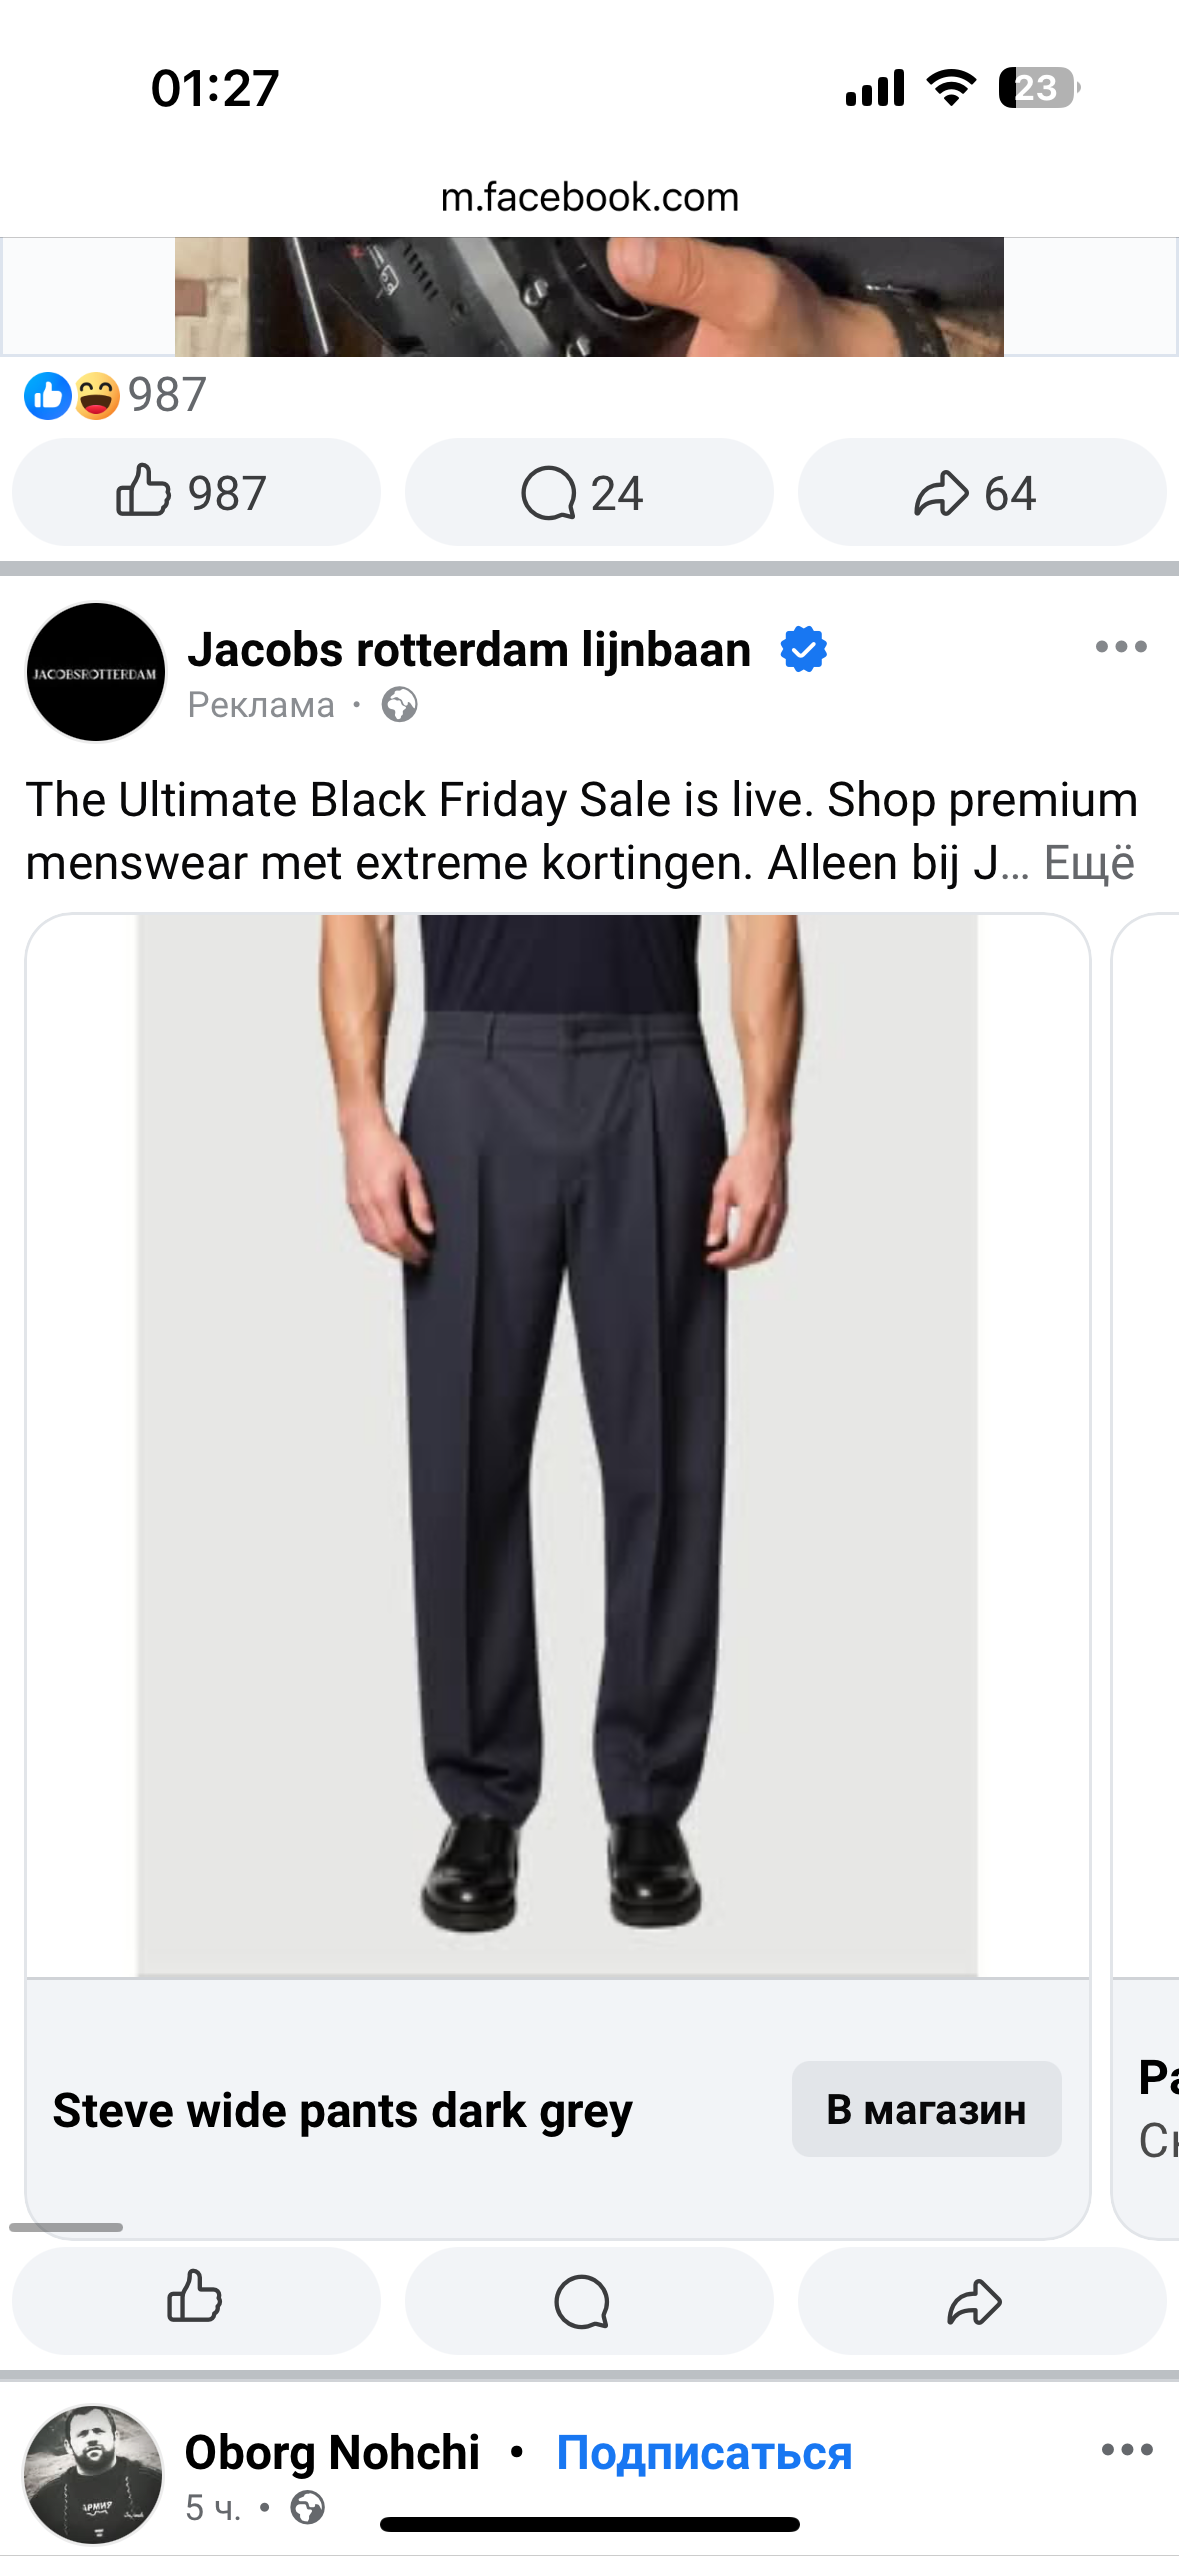Open Jacobs rotterdam lijnbaan page name
This screenshot has height=2556, width=1179.
(x=469, y=649)
